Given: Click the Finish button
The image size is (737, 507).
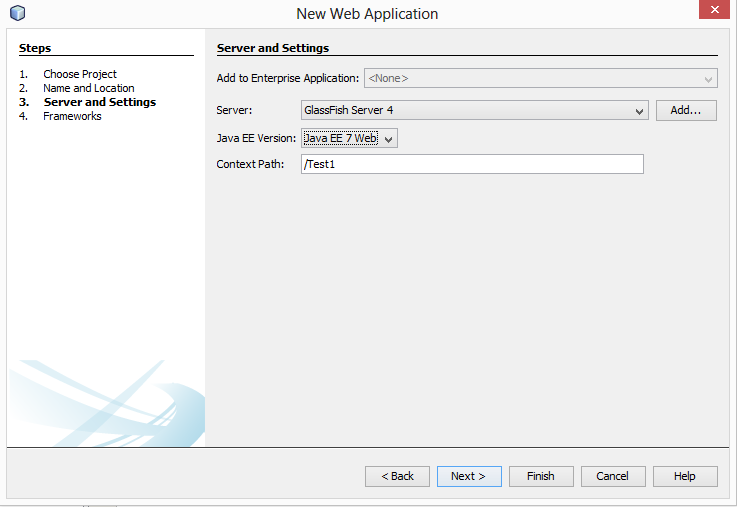Looking at the screenshot, I should (x=541, y=476).
